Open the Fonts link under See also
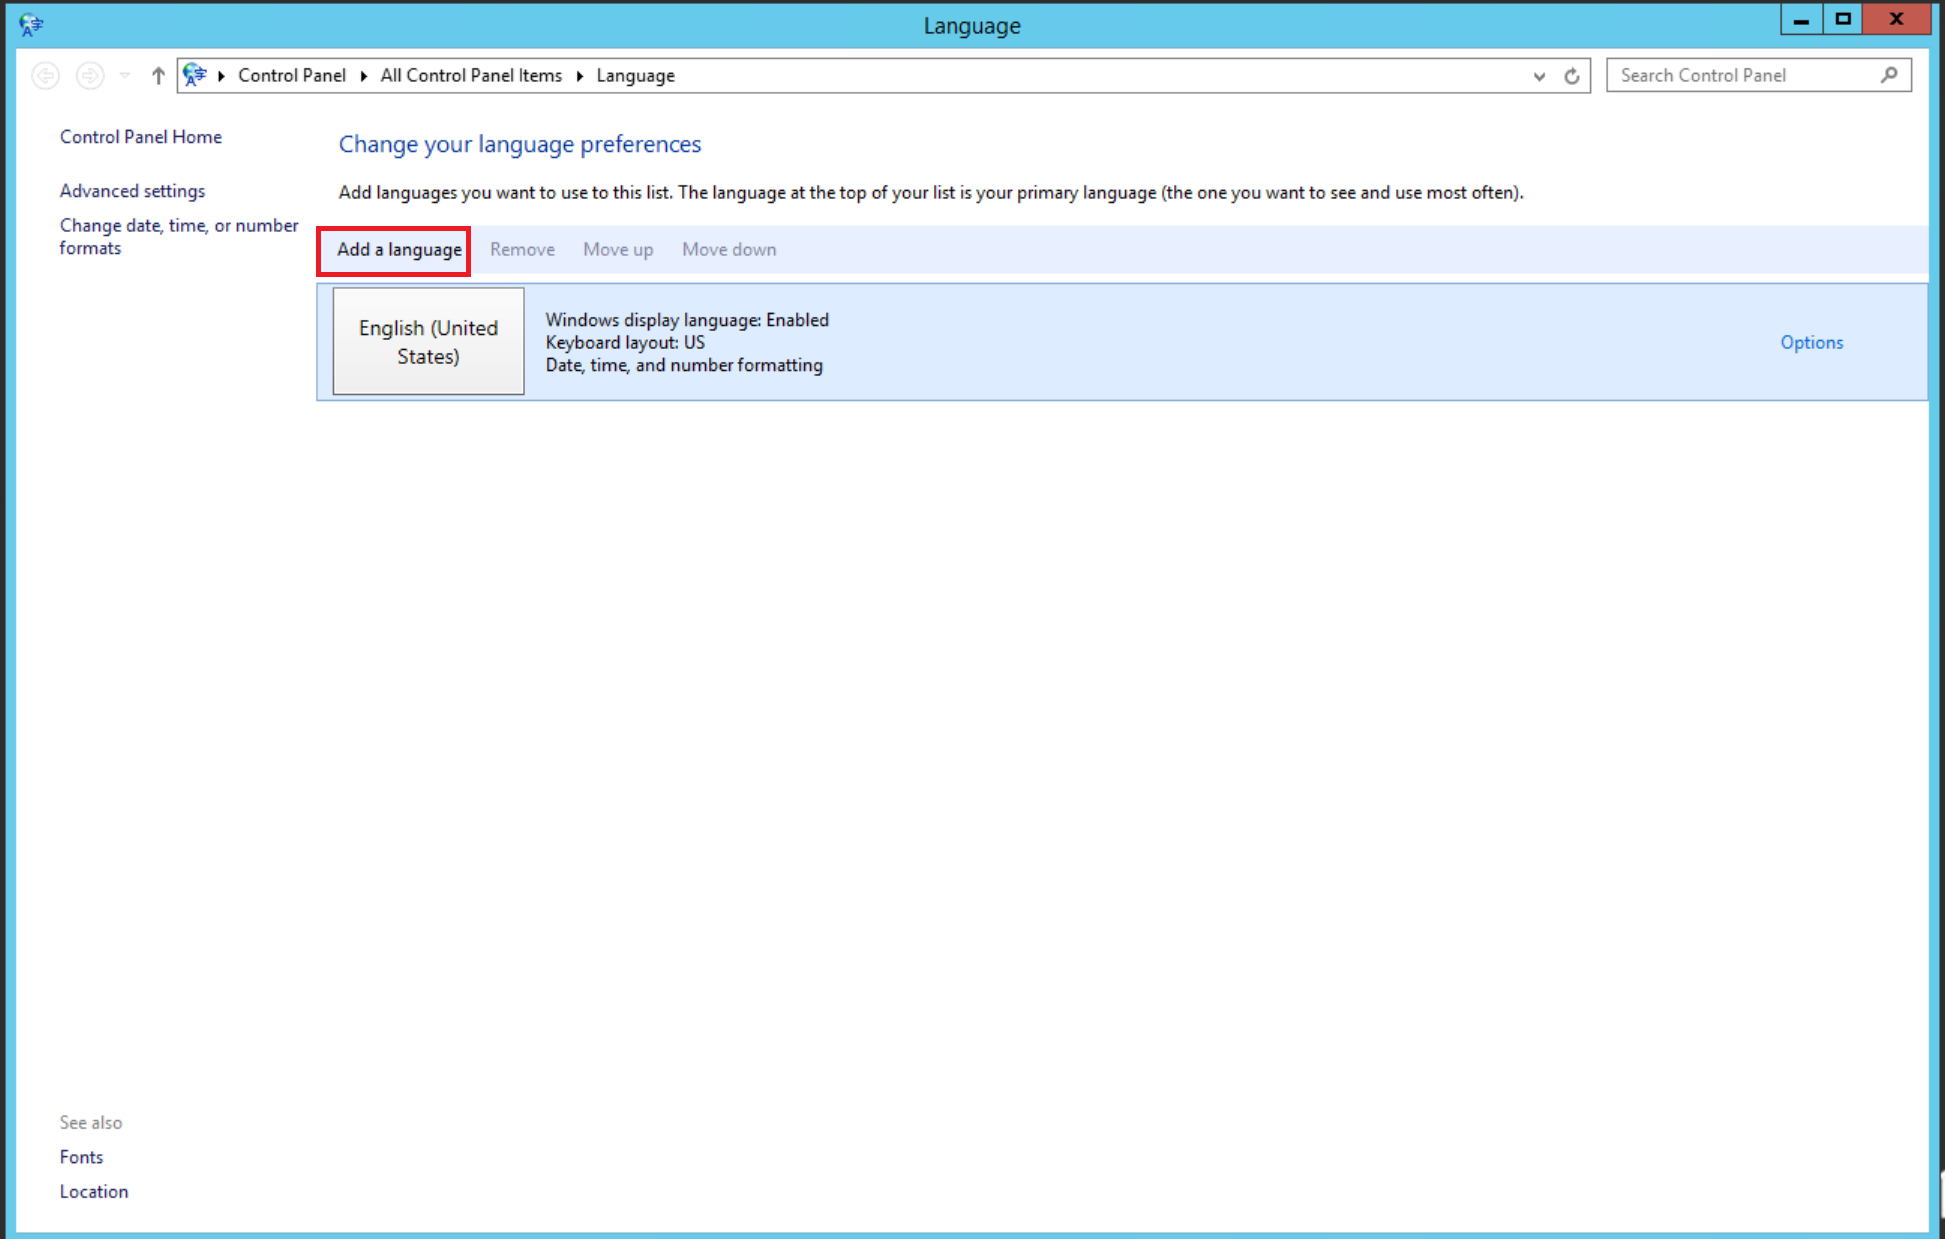Screen dimensions: 1945x1239 pos(81,1157)
